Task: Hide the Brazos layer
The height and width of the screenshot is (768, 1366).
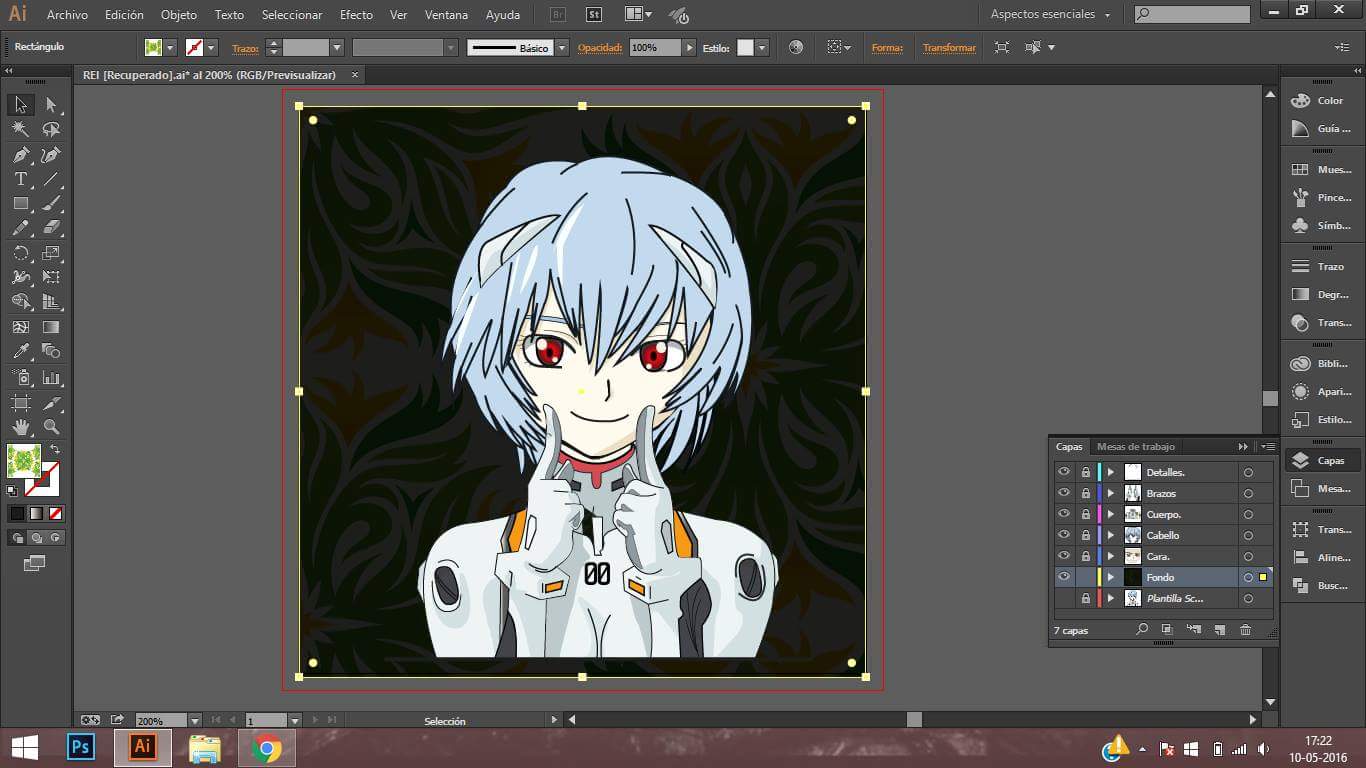Action: 1064,493
